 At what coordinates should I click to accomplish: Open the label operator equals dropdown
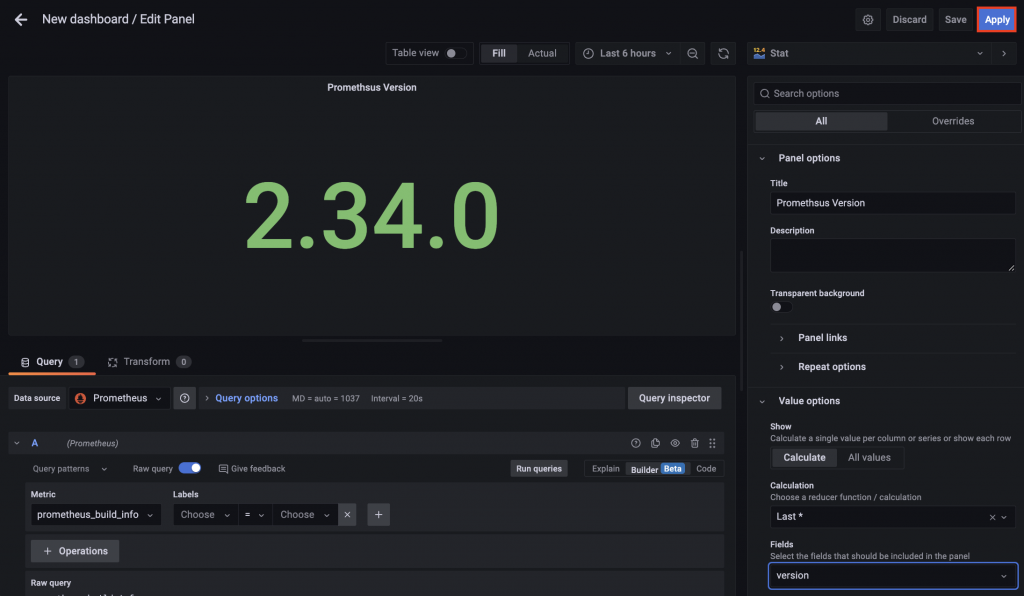255,514
